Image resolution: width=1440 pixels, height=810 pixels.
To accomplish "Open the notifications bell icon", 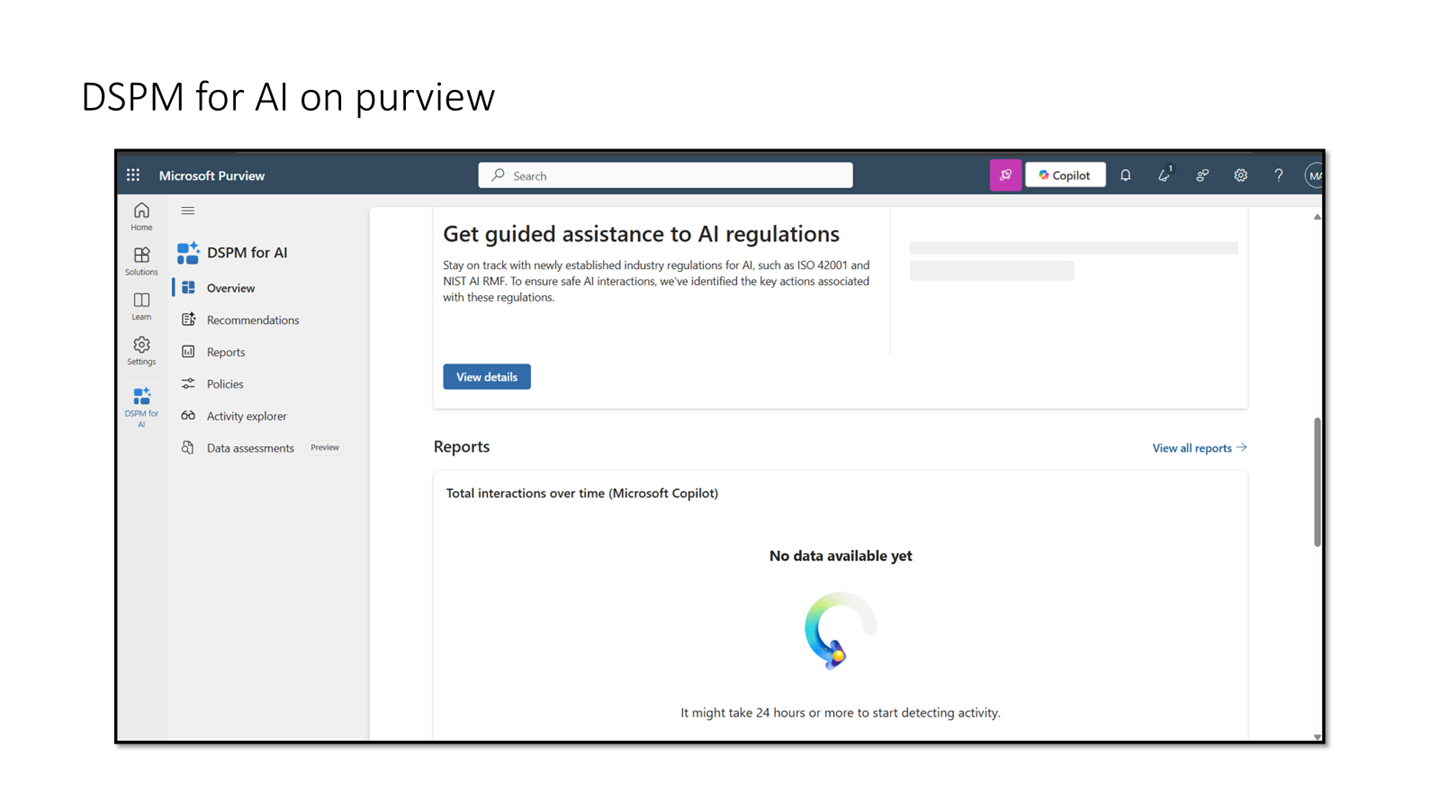I will (x=1125, y=175).
